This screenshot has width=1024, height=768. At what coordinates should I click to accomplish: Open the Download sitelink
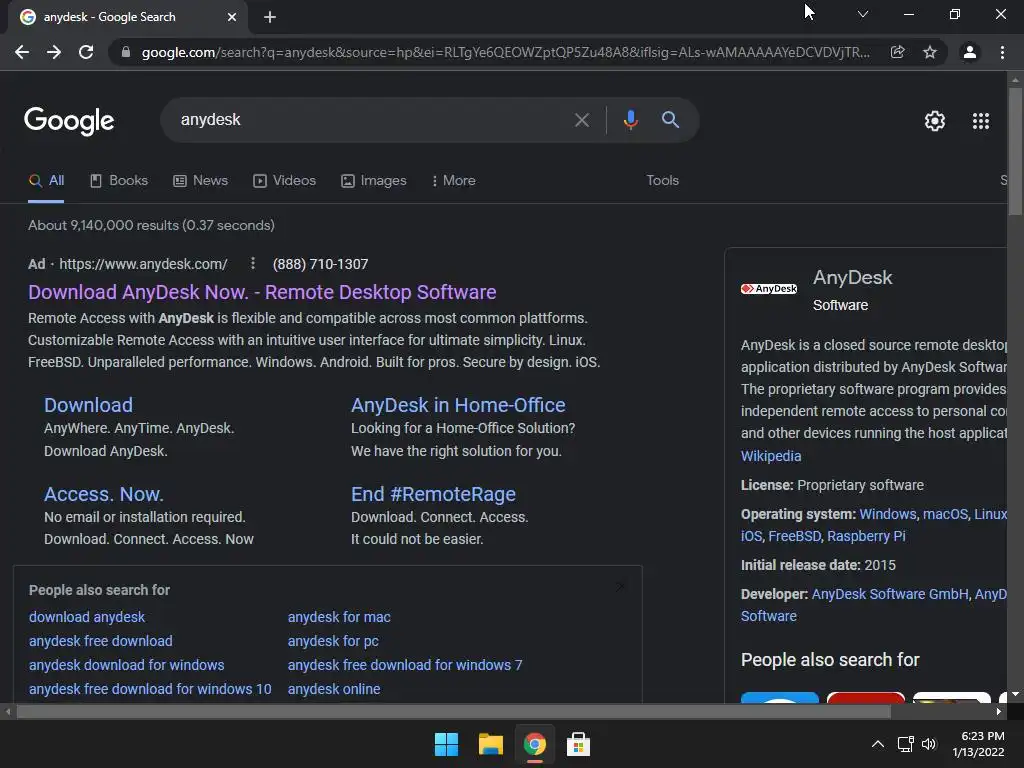click(x=88, y=405)
